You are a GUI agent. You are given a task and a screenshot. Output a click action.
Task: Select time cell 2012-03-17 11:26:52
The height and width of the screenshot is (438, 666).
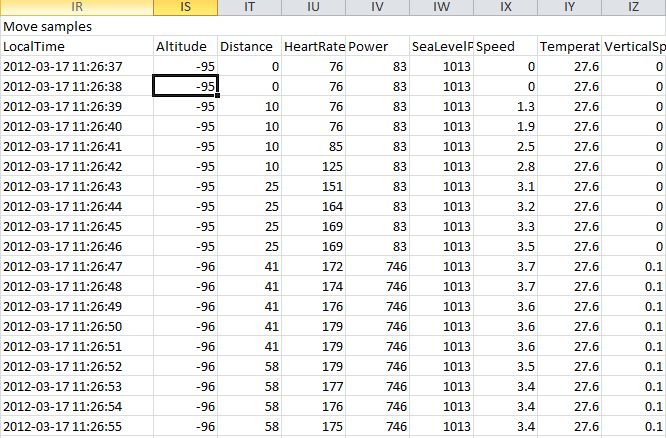[76, 366]
